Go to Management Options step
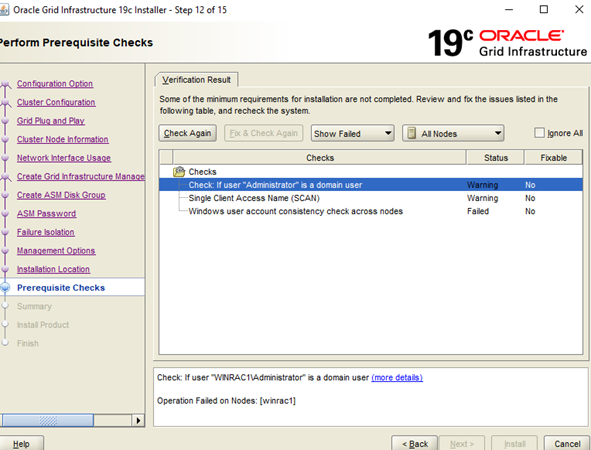Viewport: 591px width, 450px height. pos(56,251)
